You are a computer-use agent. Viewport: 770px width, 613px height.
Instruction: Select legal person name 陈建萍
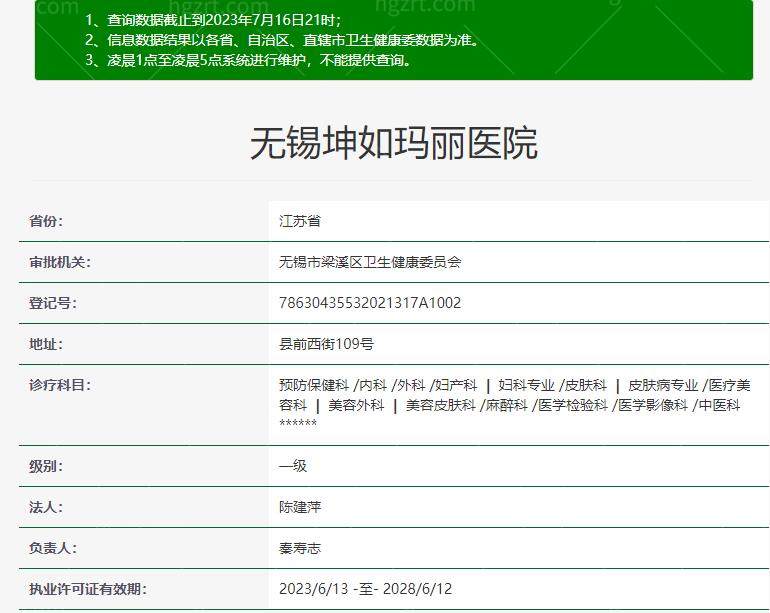300,507
